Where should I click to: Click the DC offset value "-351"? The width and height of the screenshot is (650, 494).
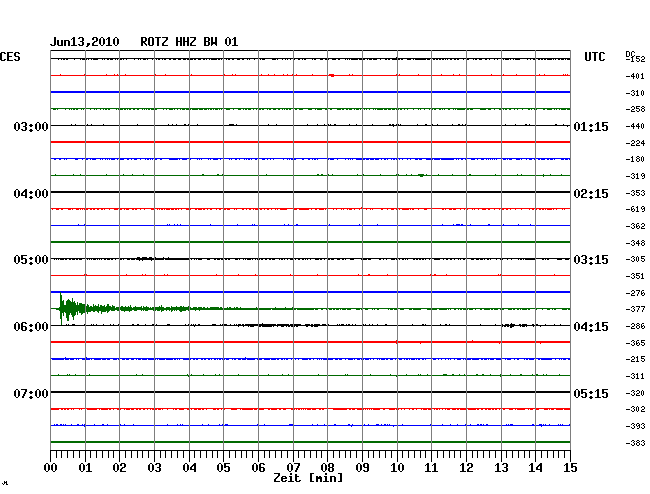coord(635,276)
